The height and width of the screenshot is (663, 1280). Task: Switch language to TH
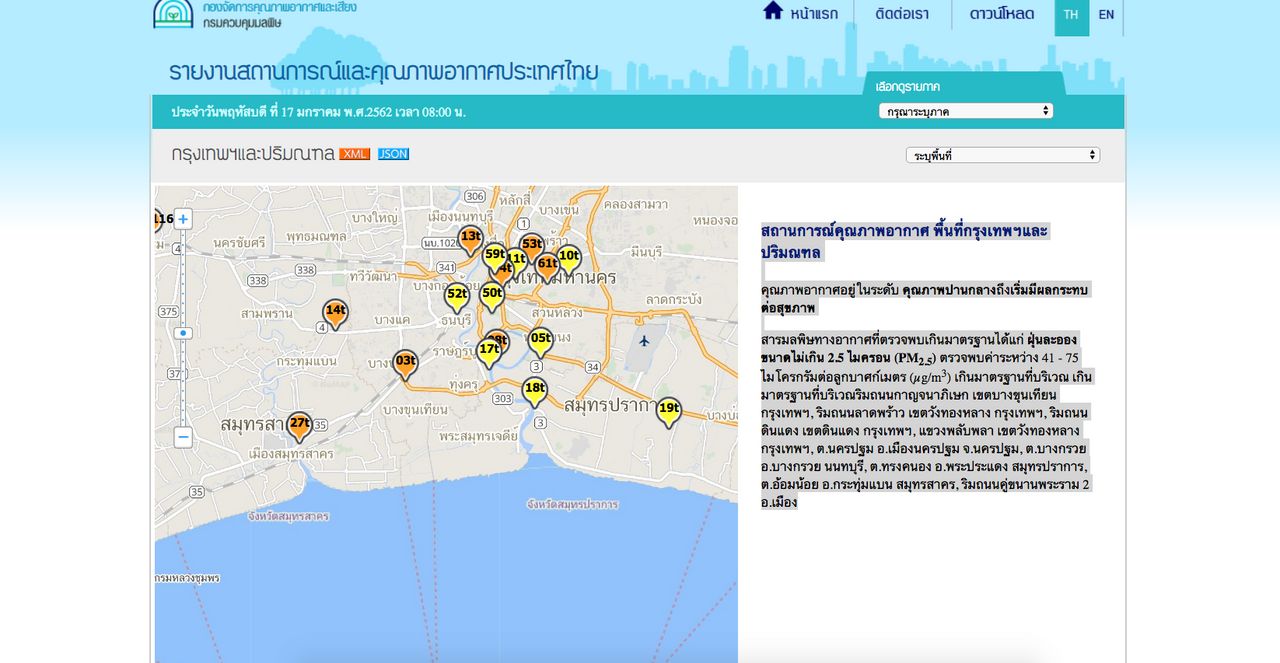[1071, 15]
